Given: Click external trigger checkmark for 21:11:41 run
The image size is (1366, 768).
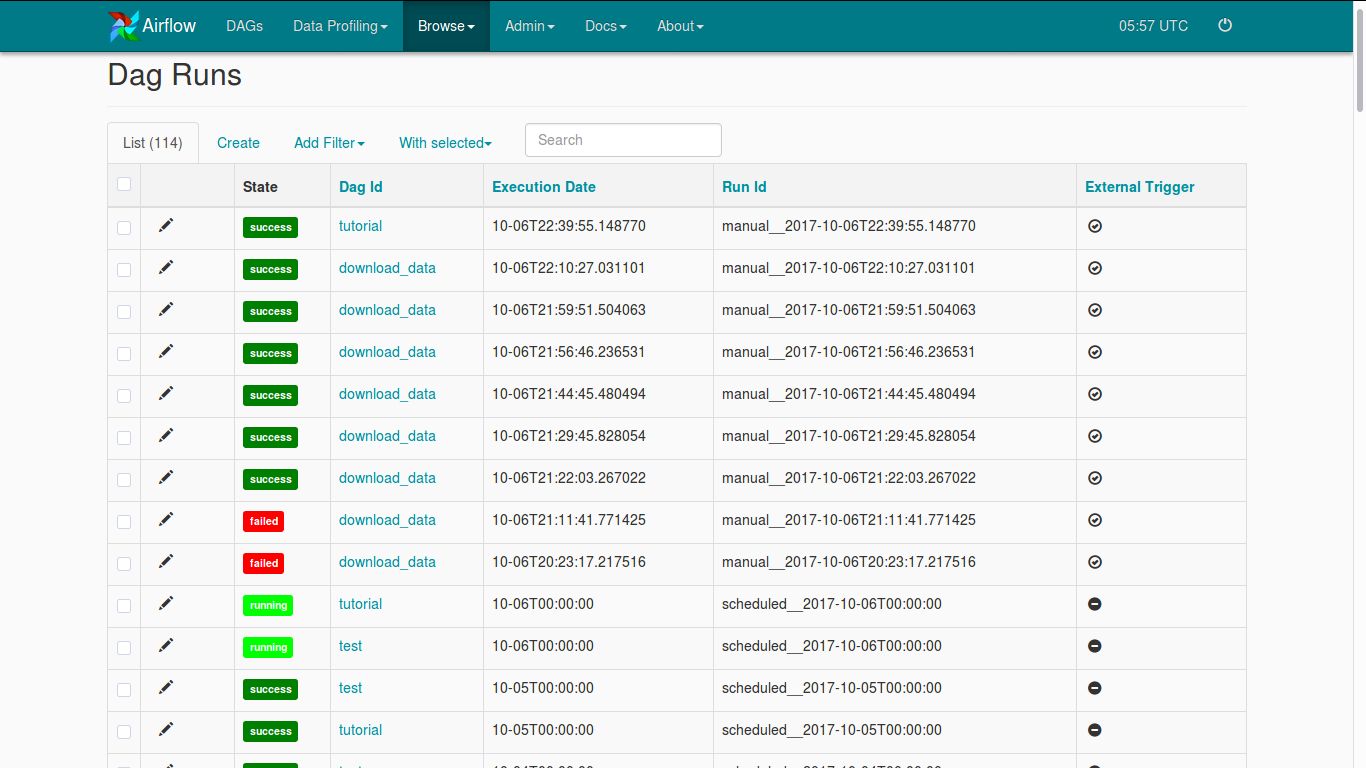Looking at the screenshot, I should [1094, 521].
